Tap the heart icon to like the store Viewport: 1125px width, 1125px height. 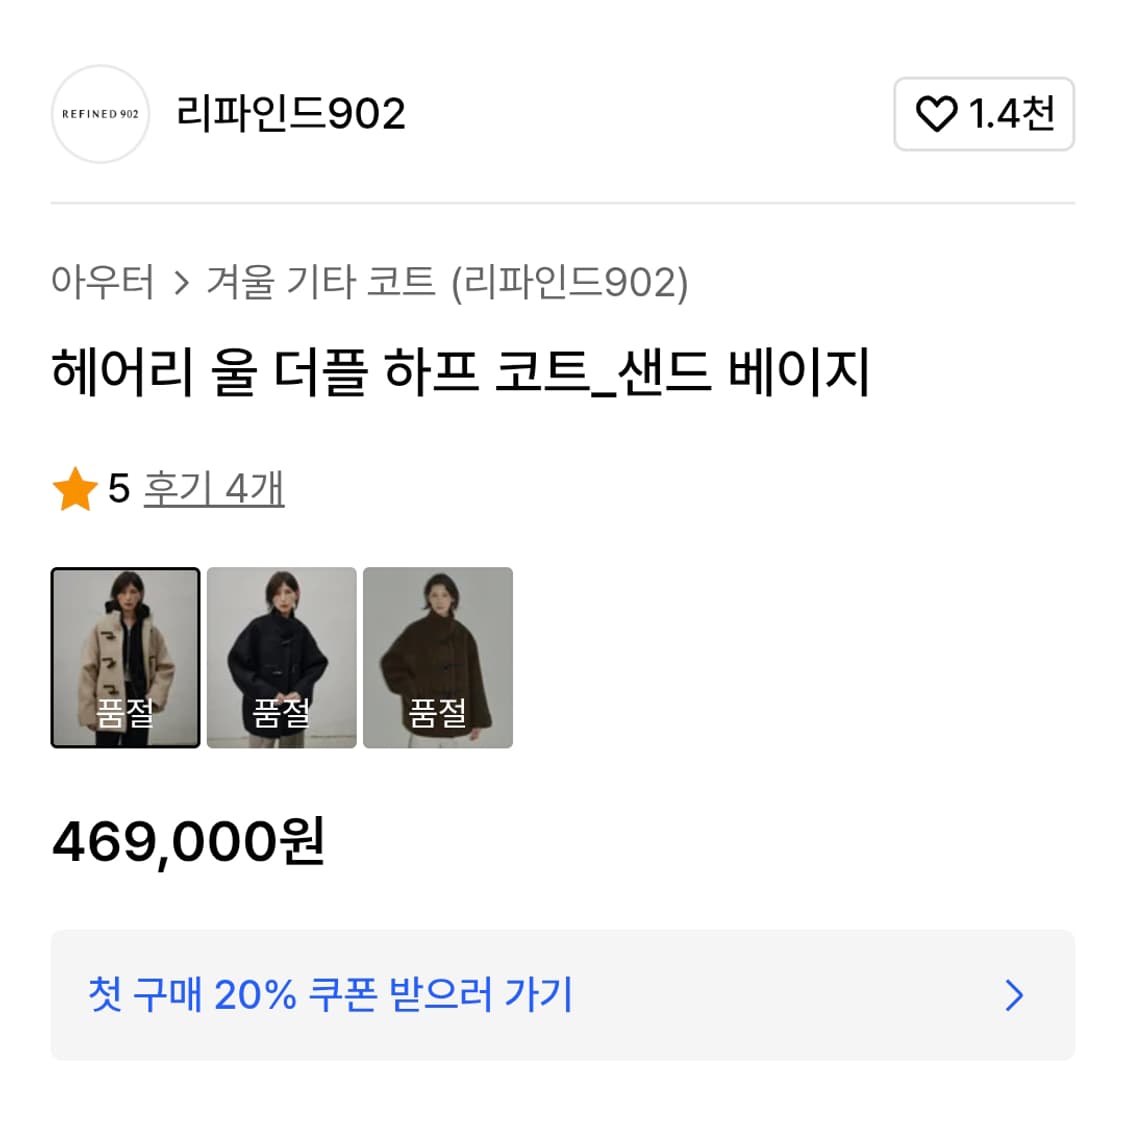point(938,114)
